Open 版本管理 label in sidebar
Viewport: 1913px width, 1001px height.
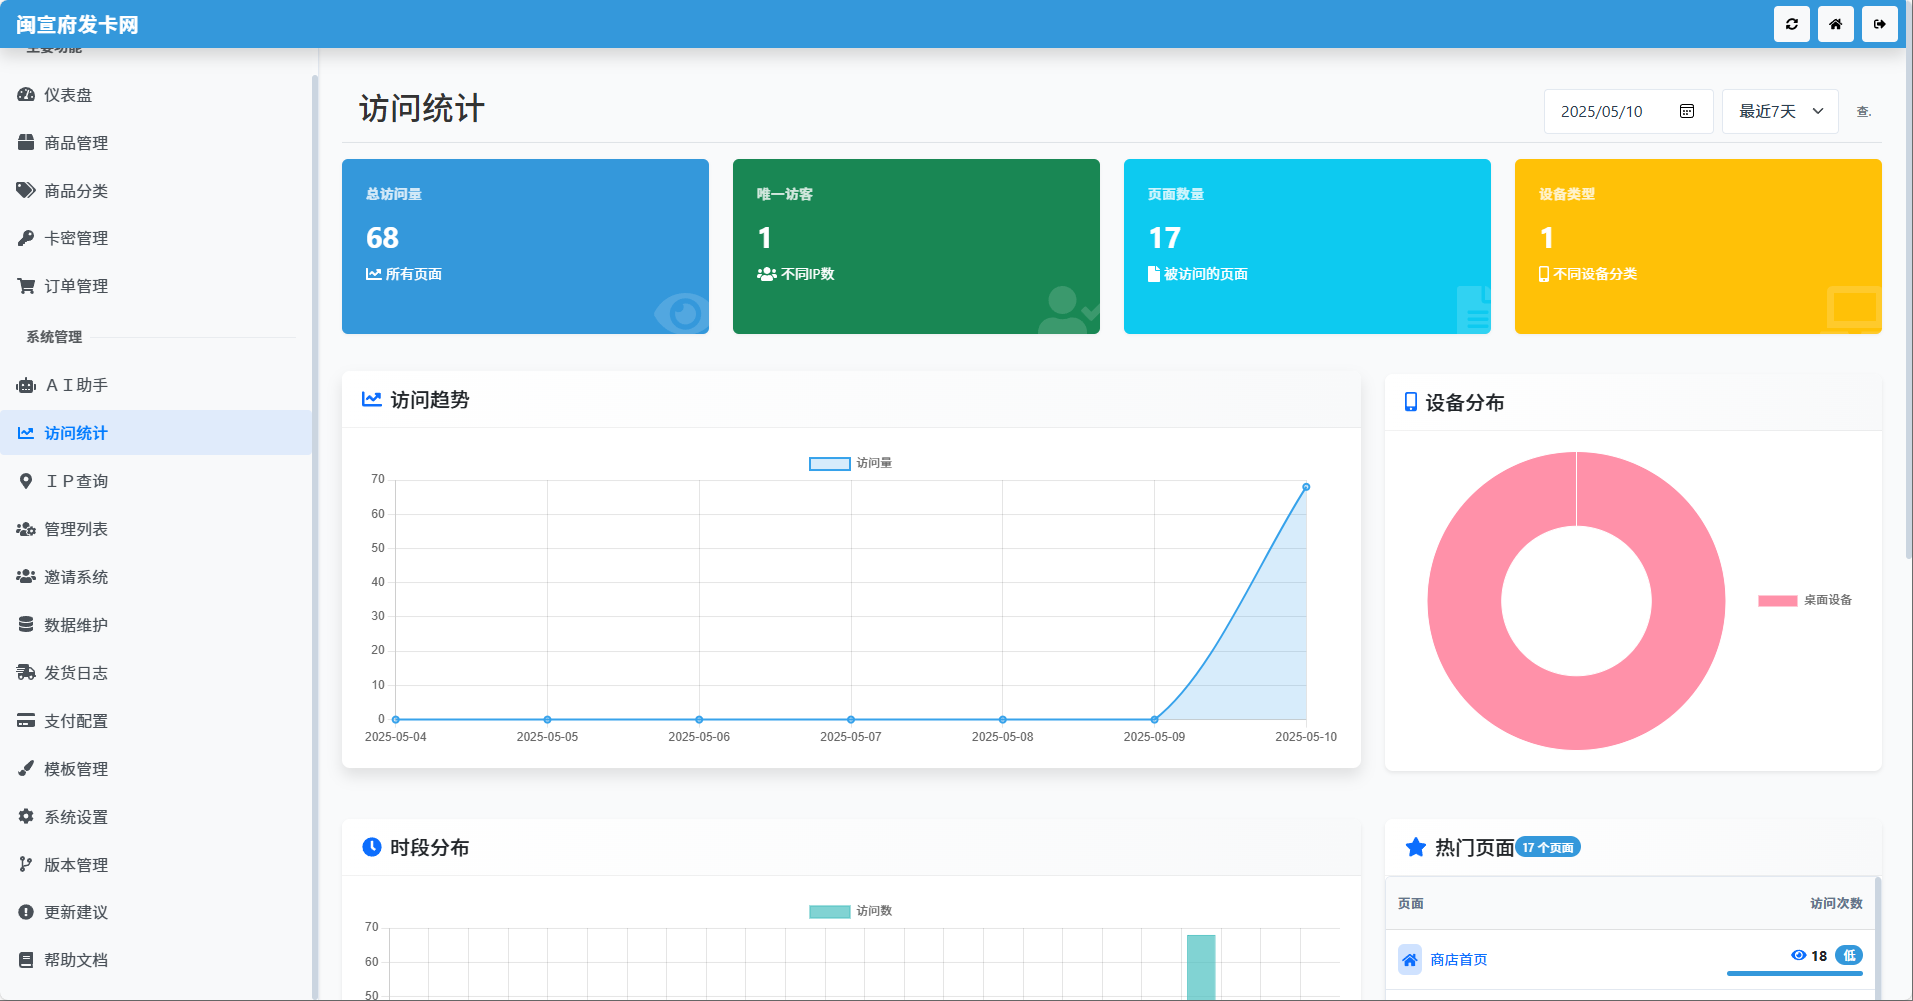[76, 864]
